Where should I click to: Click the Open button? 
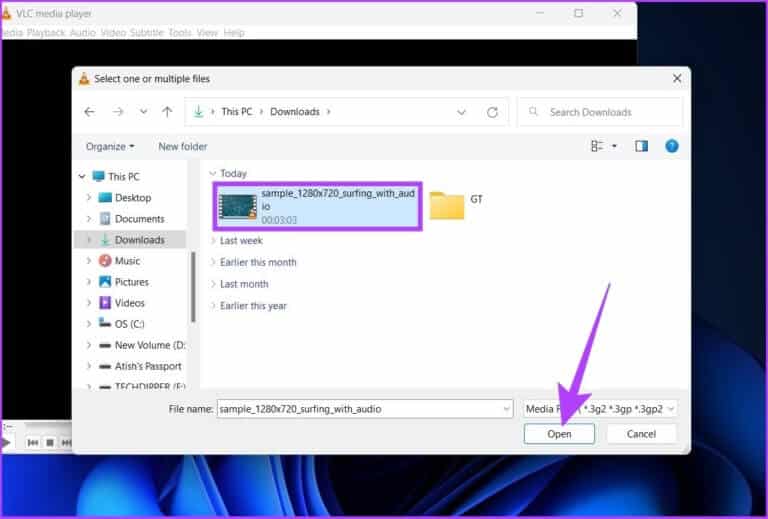coord(559,434)
